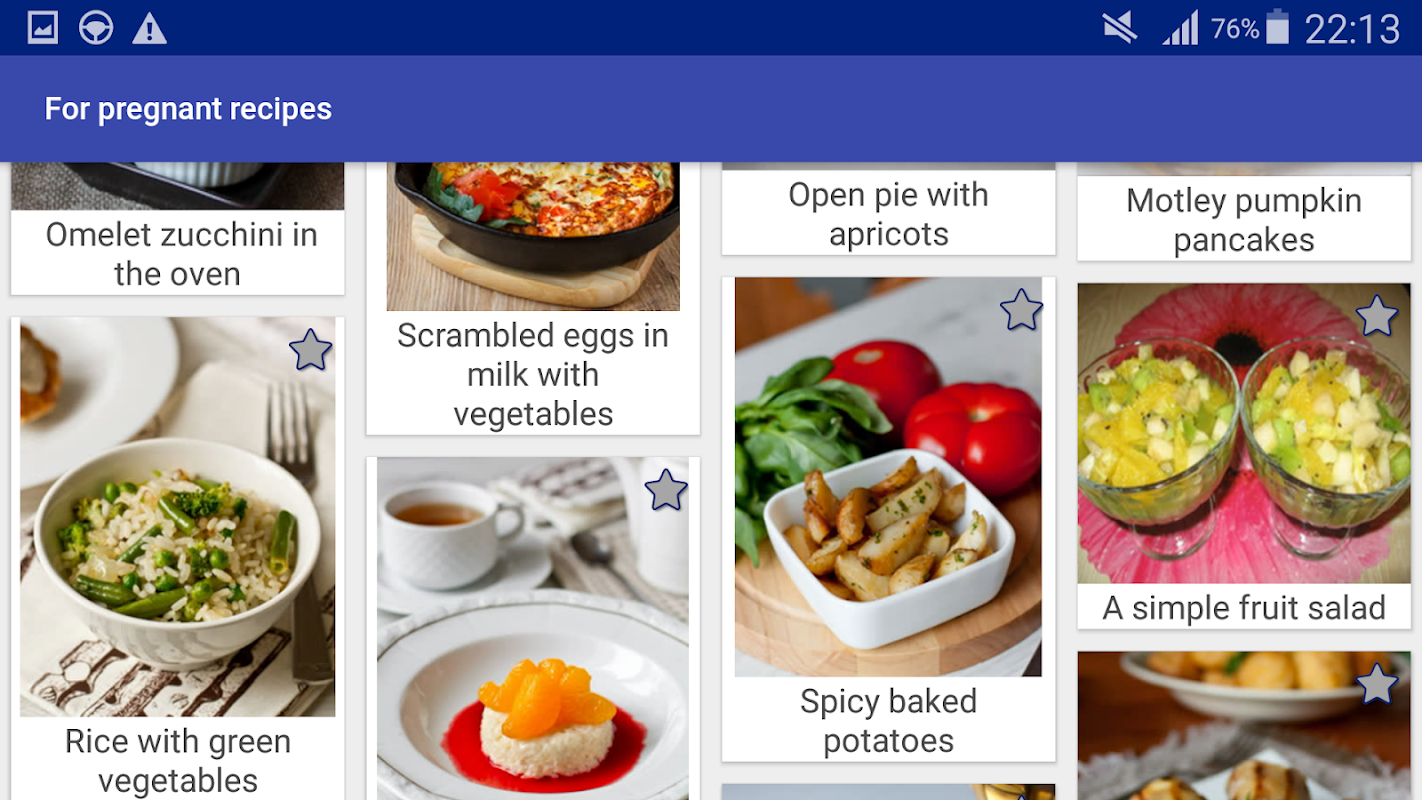Tap the muted sound status icon
Screen dimensions: 1422x800
click(x=1120, y=28)
